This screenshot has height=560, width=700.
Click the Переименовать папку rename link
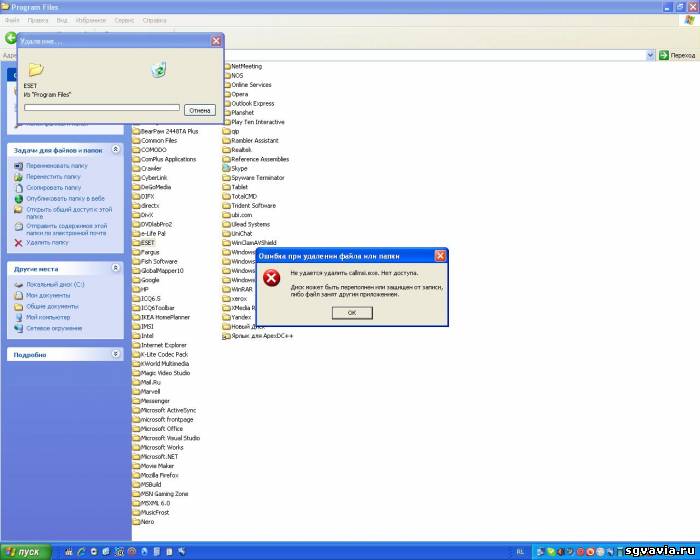[57, 166]
